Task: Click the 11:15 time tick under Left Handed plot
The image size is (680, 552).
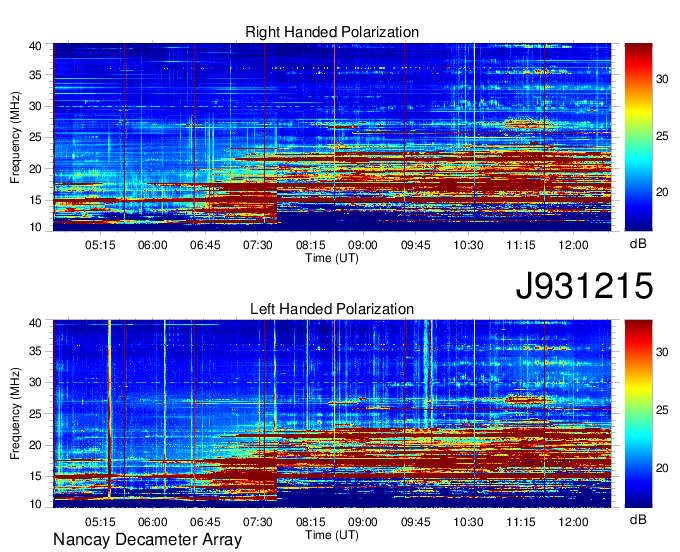Action: [521, 522]
